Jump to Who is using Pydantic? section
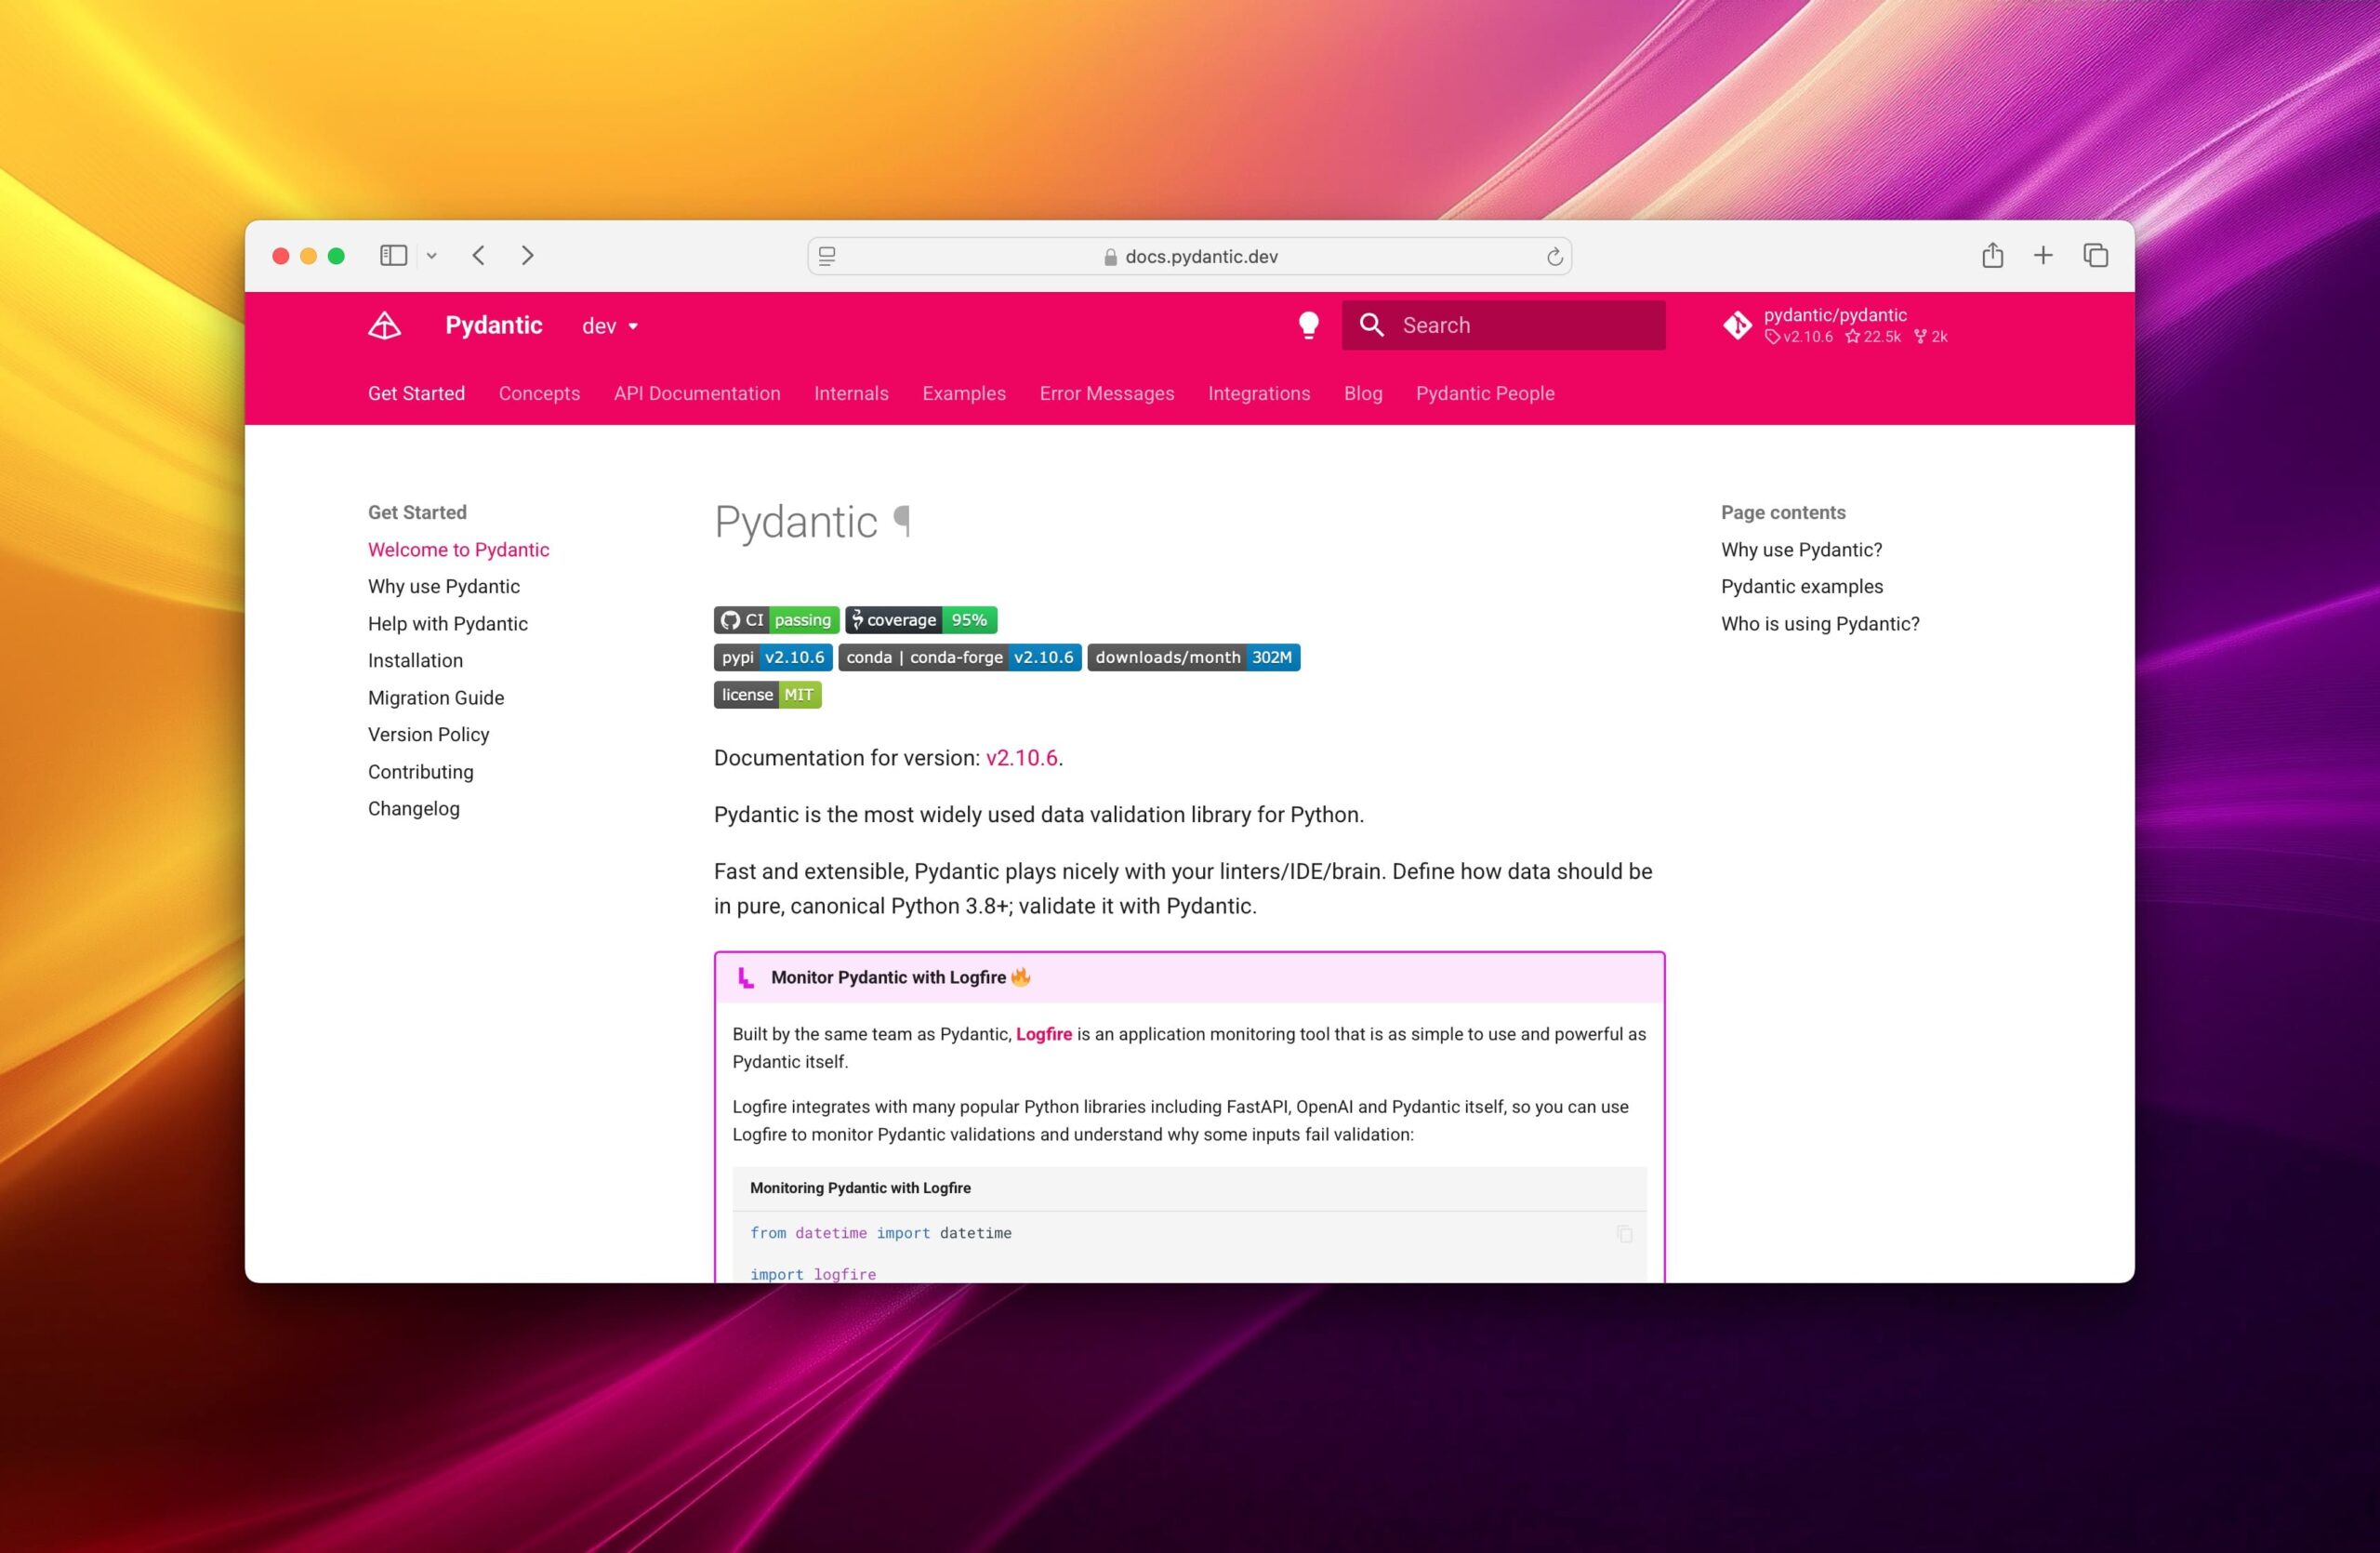Screen dimensions: 2380x1553 (x=1820, y=623)
